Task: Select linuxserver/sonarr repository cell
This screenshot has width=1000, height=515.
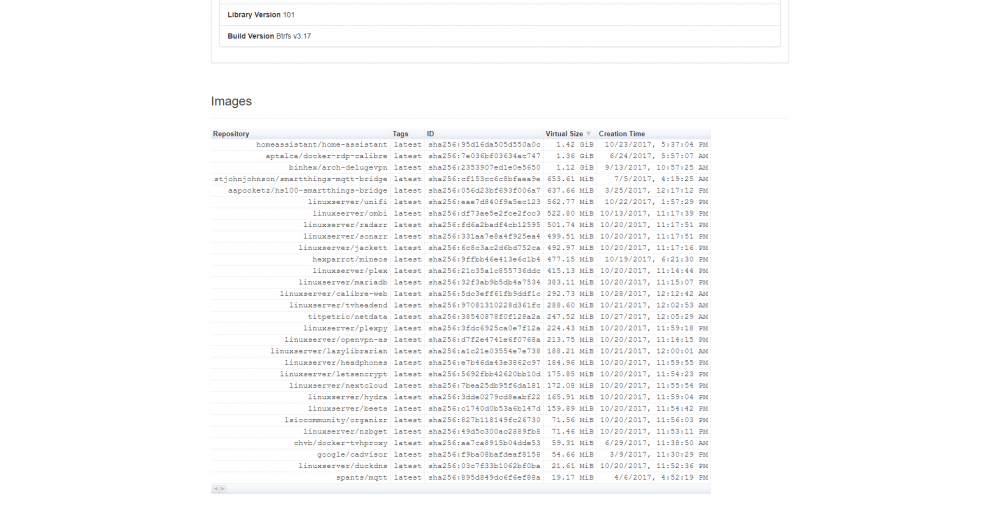Action: click(x=345, y=236)
